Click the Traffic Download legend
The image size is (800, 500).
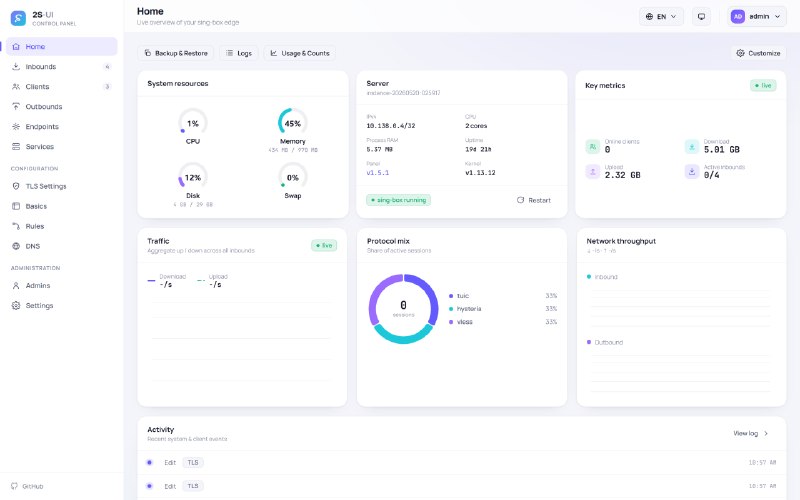(x=167, y=281)
